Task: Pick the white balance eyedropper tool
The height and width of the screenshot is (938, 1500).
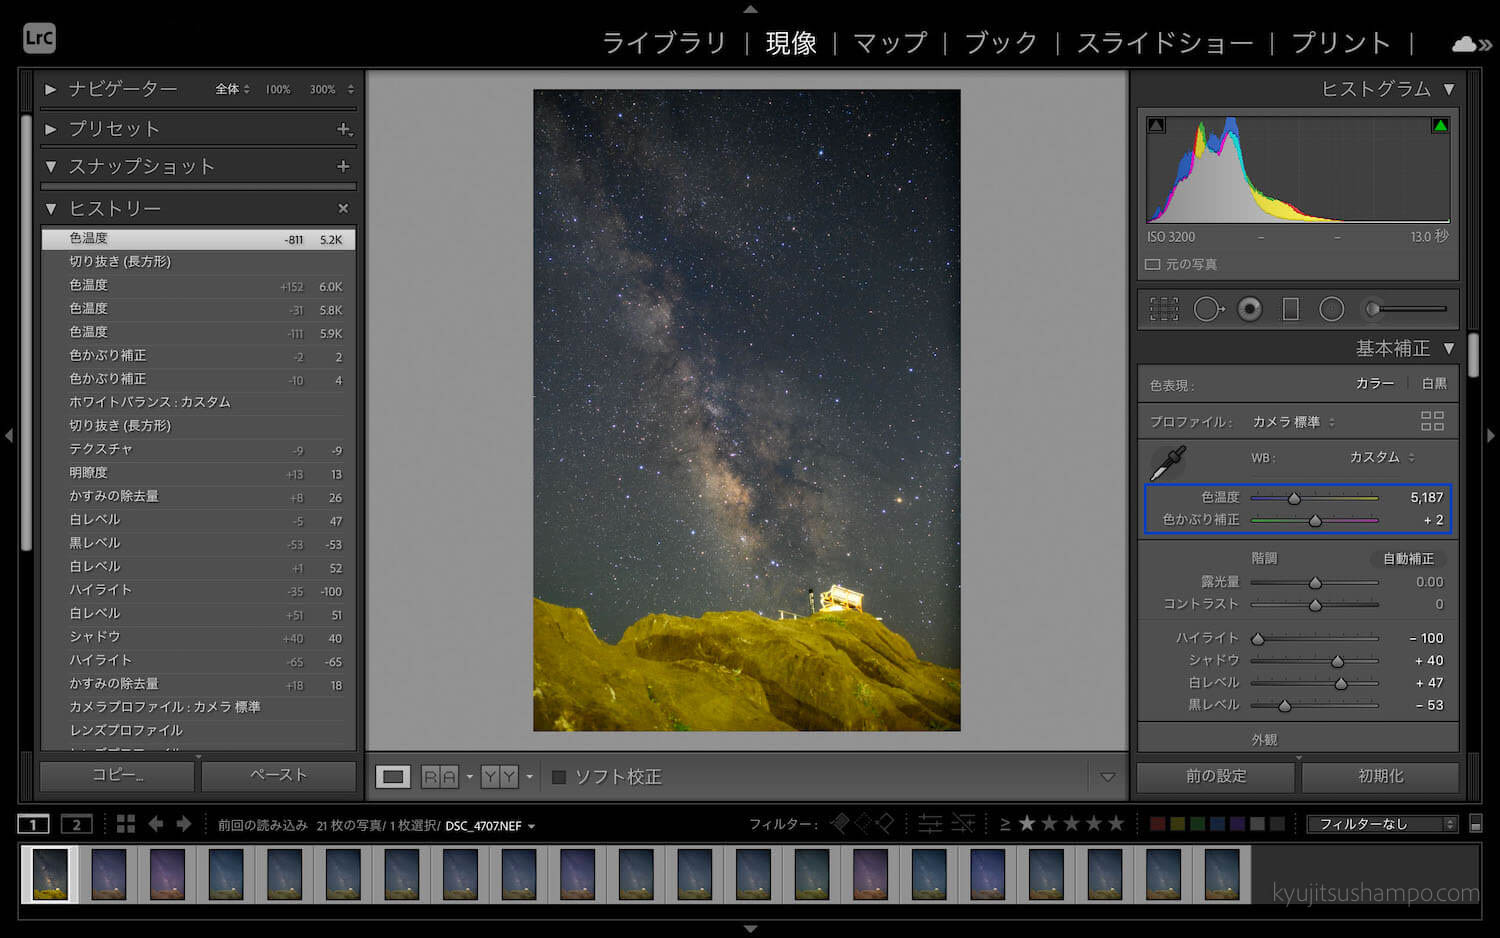Action: (x=1168, y=462)
